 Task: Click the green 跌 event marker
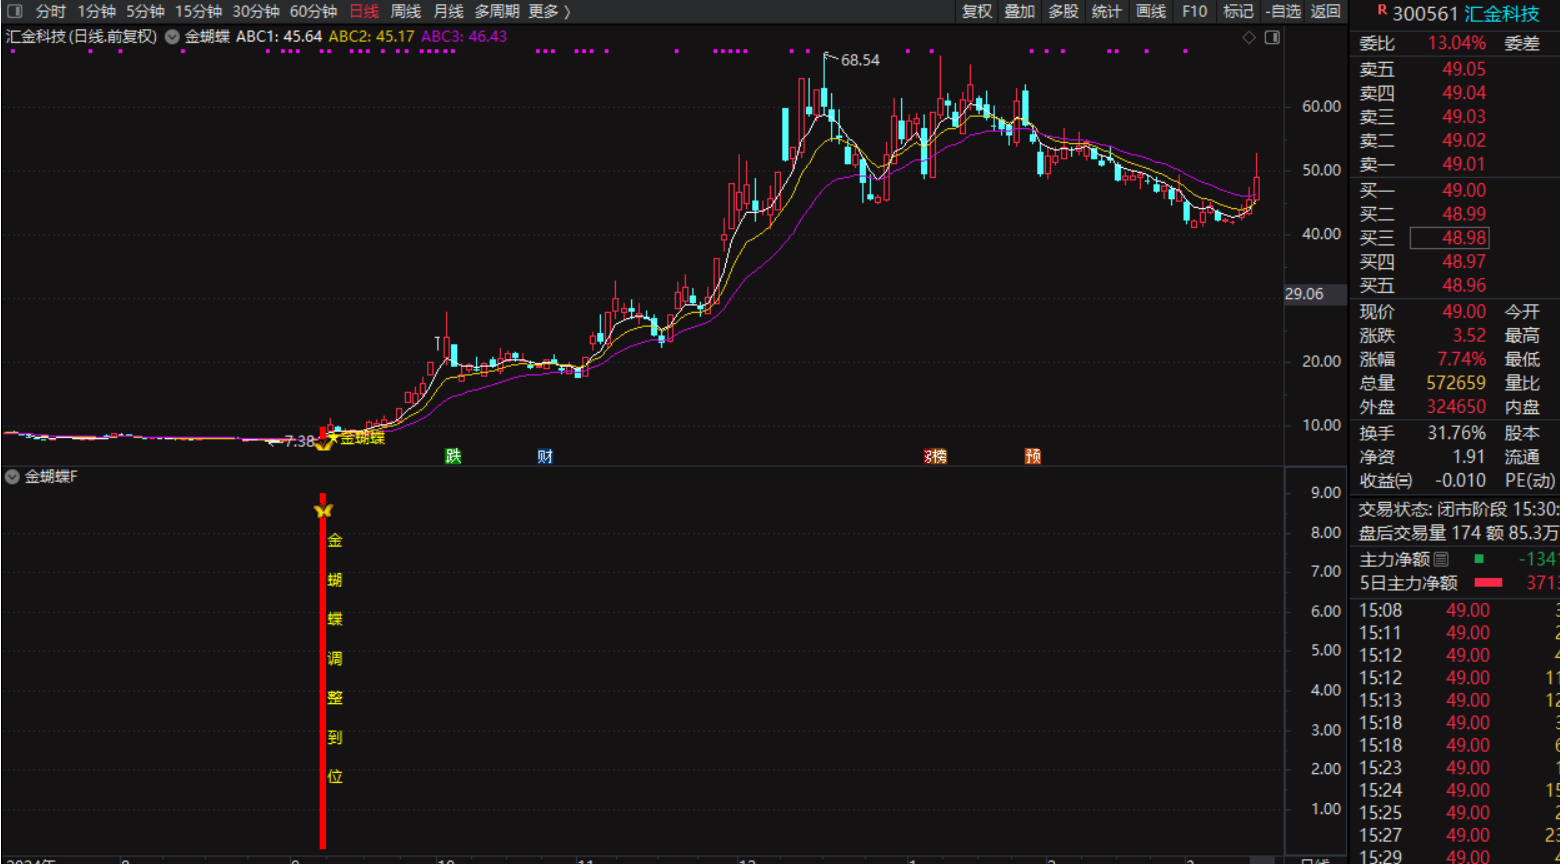pos(453,456)
